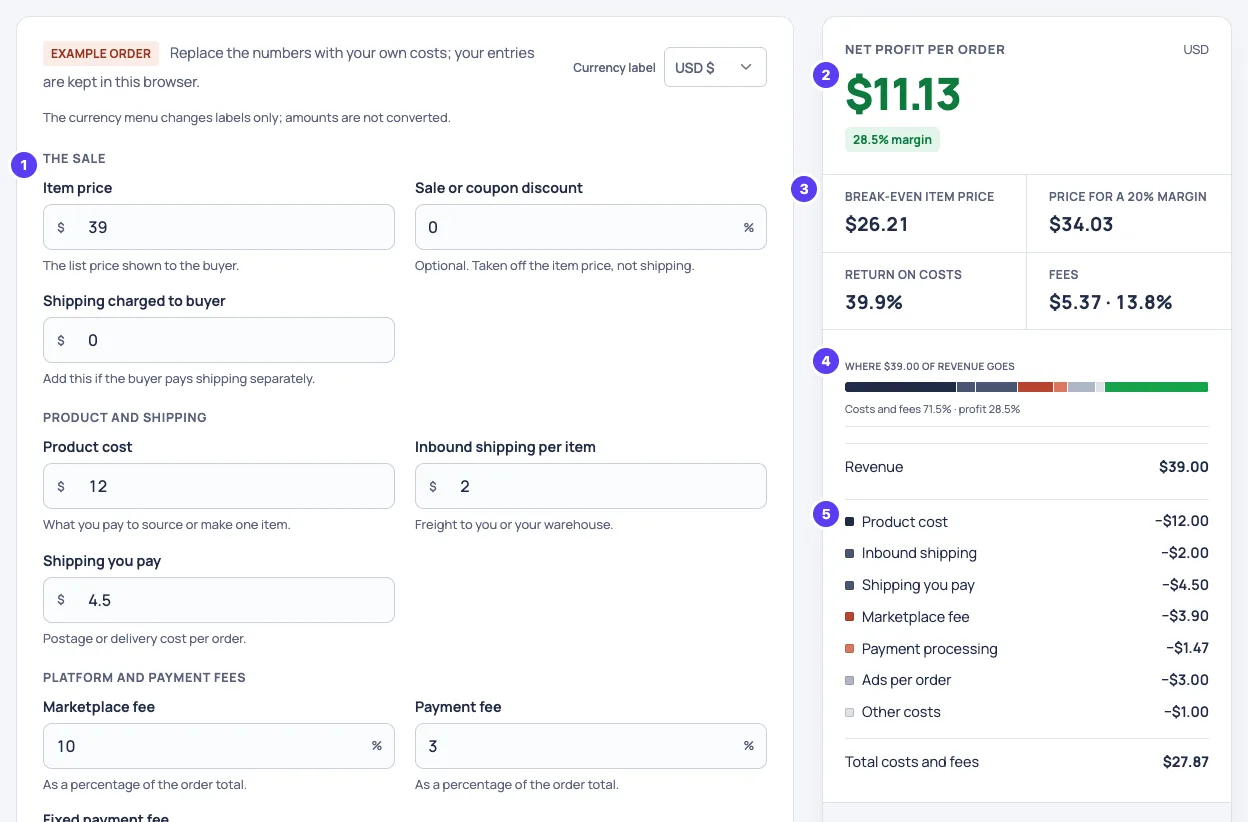Click the EXAMPLE ORDER badge
This screenshot has width=1248, height=822.
pos(101,54)
